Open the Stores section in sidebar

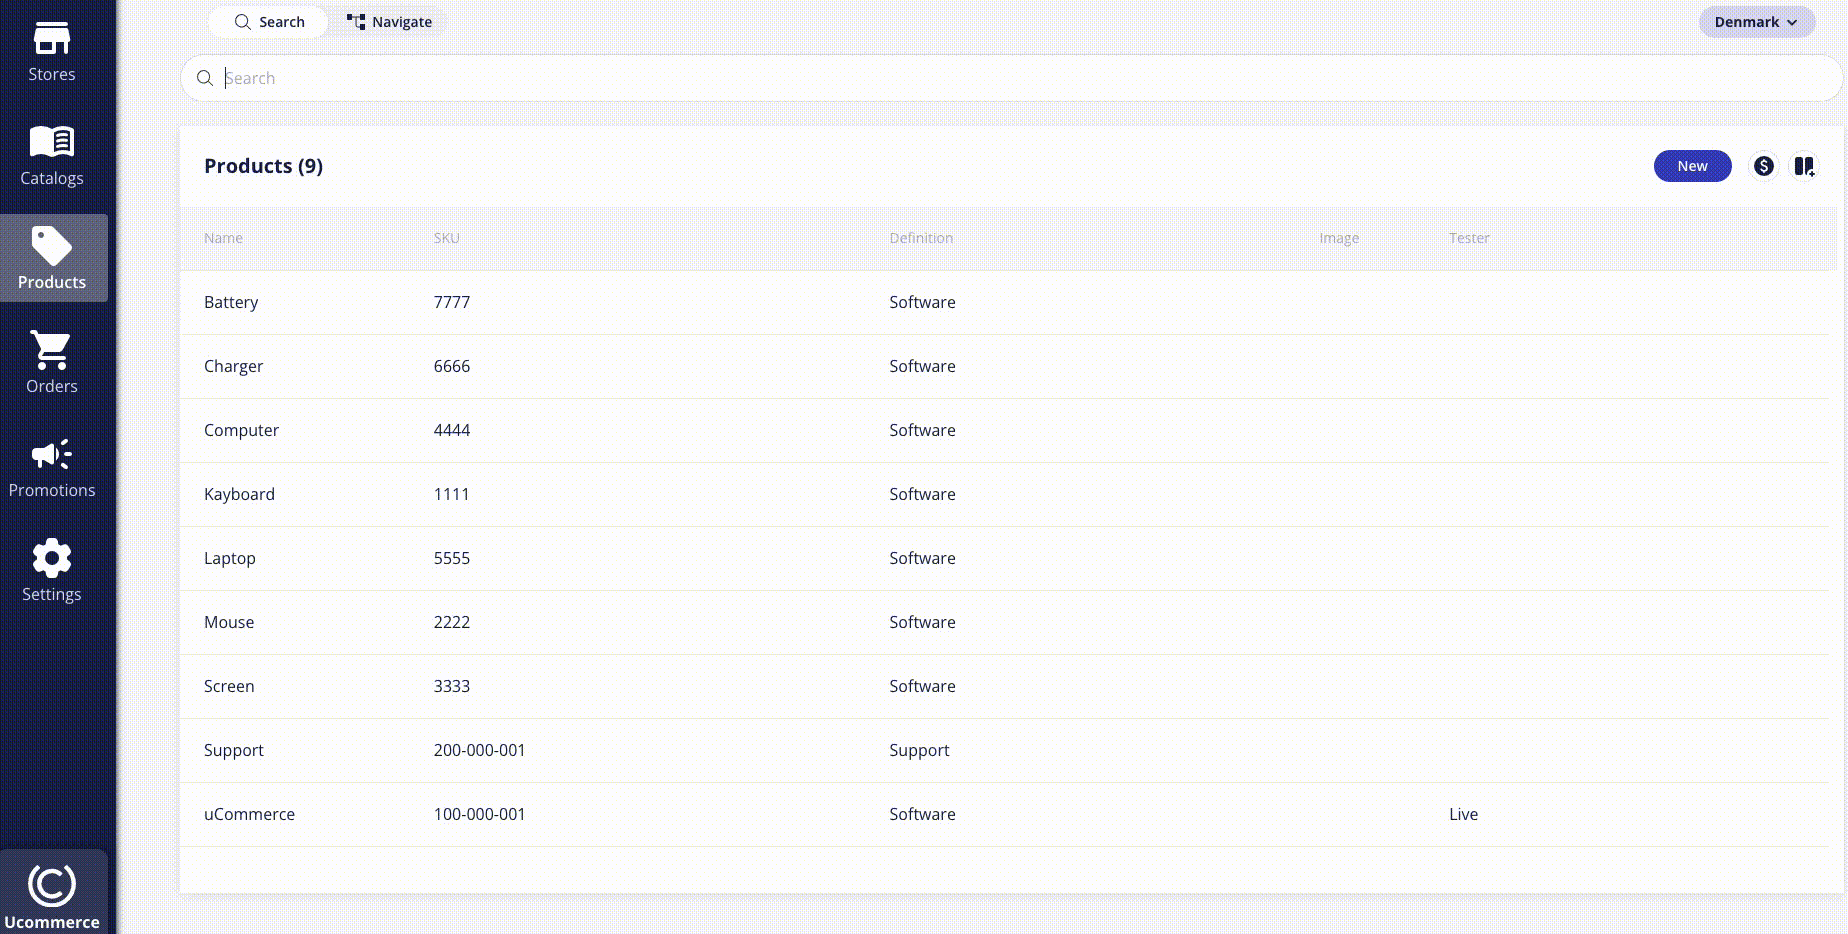(52, 52)
